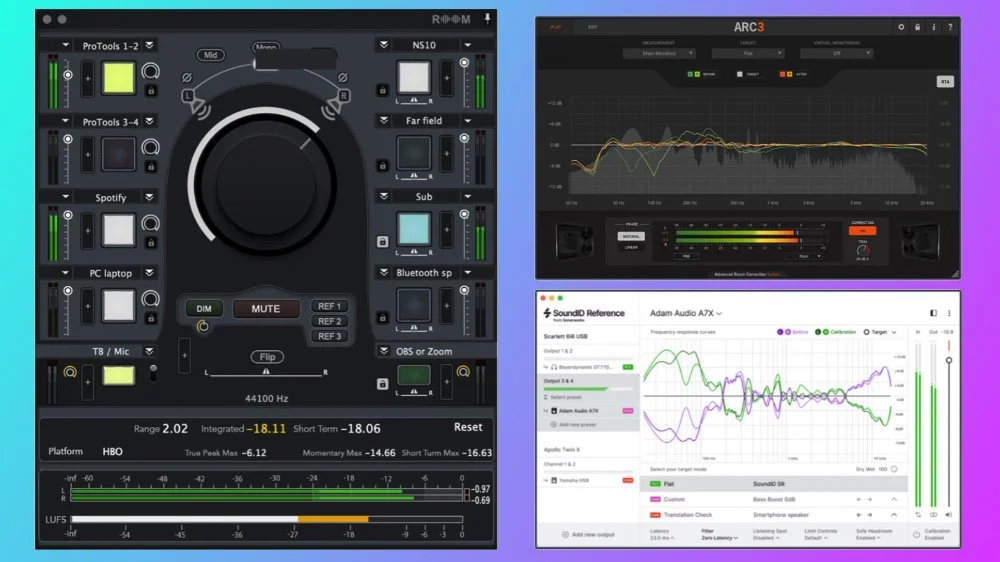Click SoundID mono icon below meters

pos(933,515)
